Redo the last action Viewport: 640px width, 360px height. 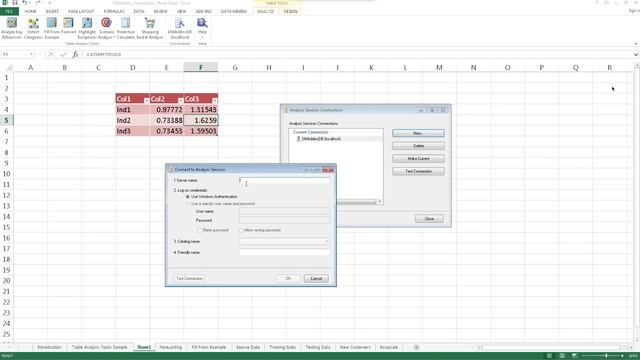click(x=38, y=3)
